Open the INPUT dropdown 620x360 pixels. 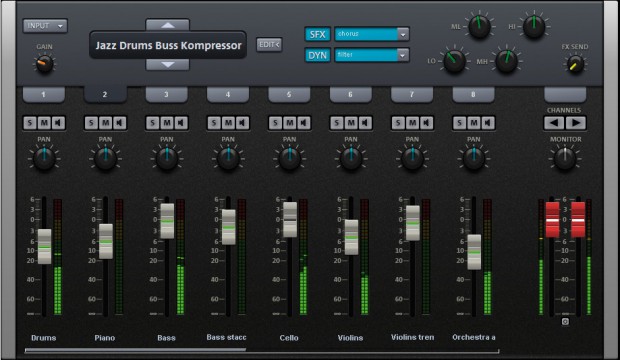(45, 26)
